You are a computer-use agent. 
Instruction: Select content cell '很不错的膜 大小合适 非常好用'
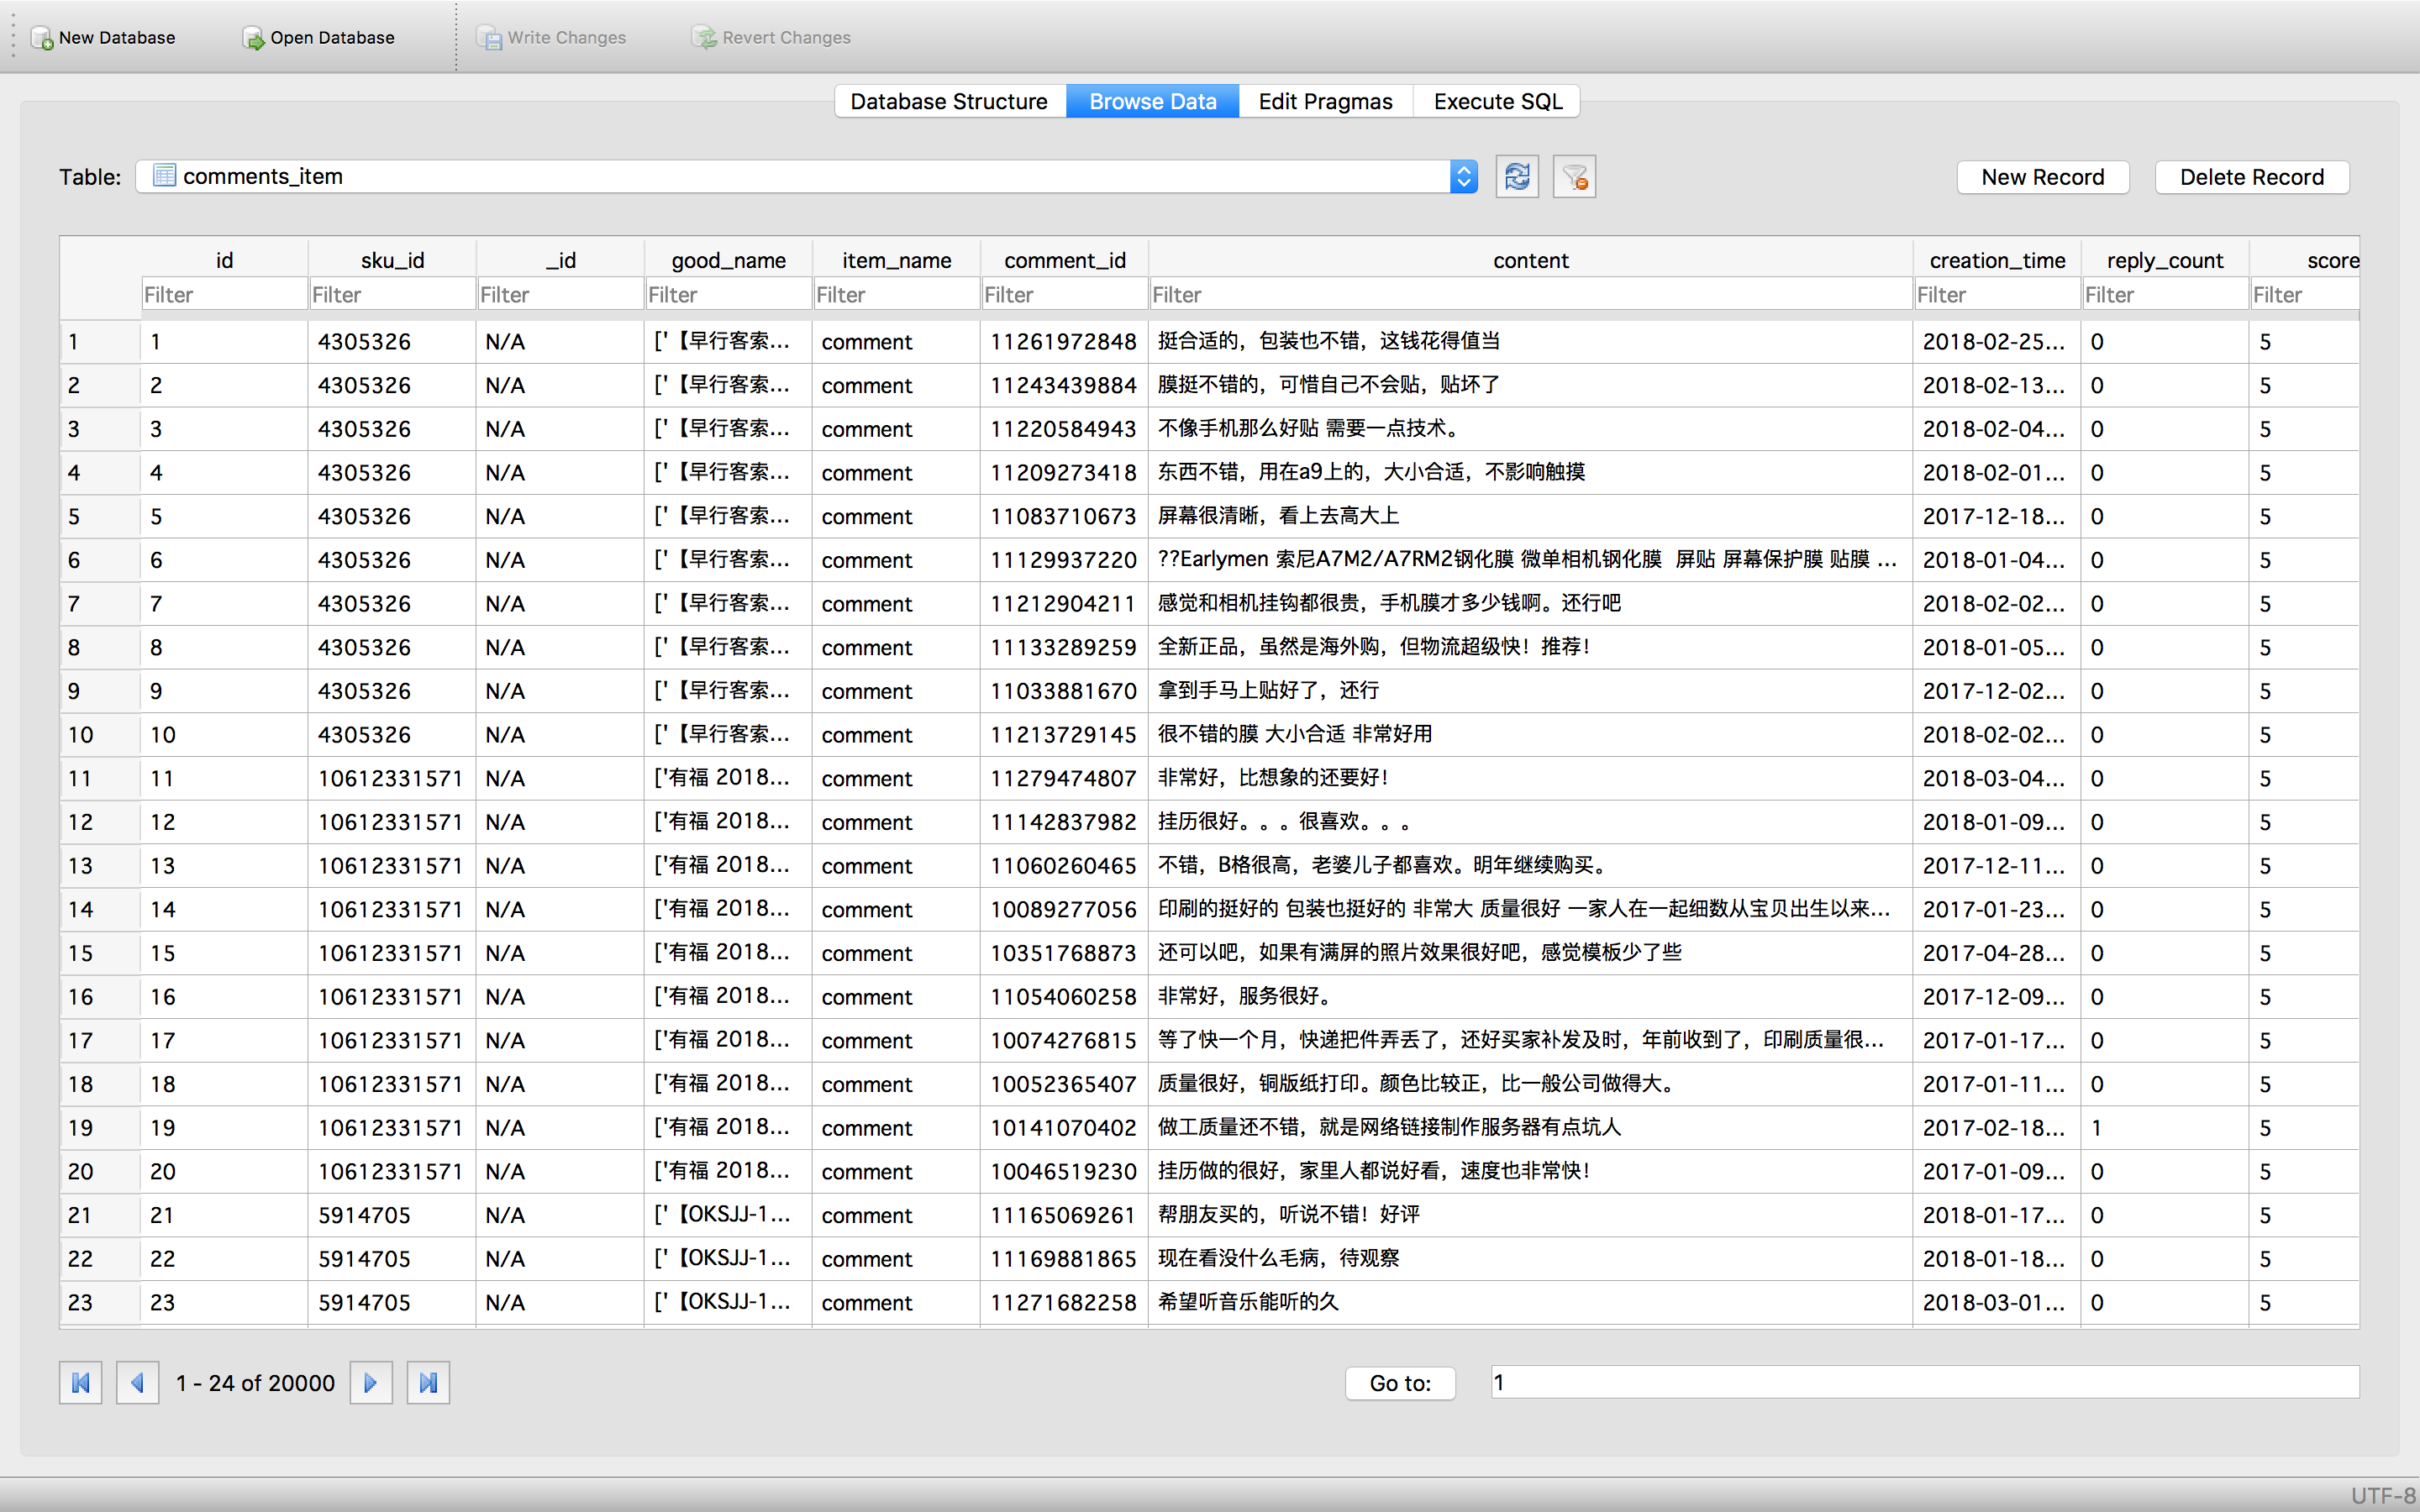point(1530,734)
